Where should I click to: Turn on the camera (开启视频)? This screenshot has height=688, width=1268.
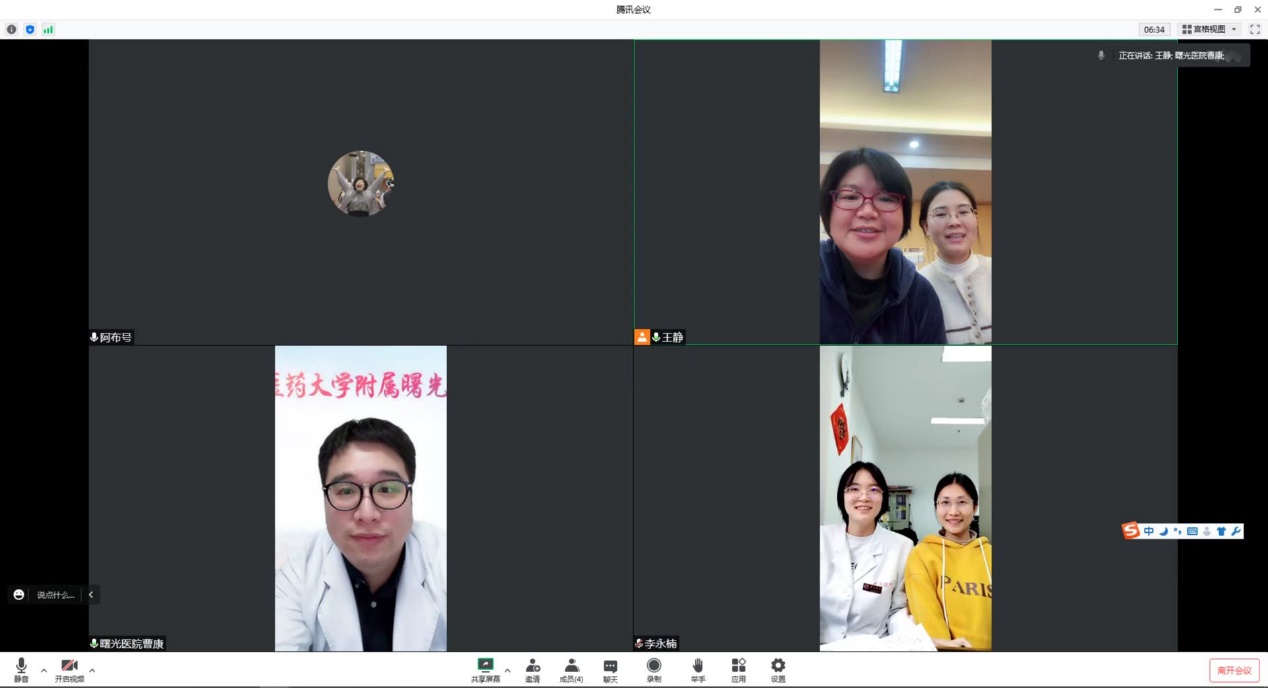(69, 669)
